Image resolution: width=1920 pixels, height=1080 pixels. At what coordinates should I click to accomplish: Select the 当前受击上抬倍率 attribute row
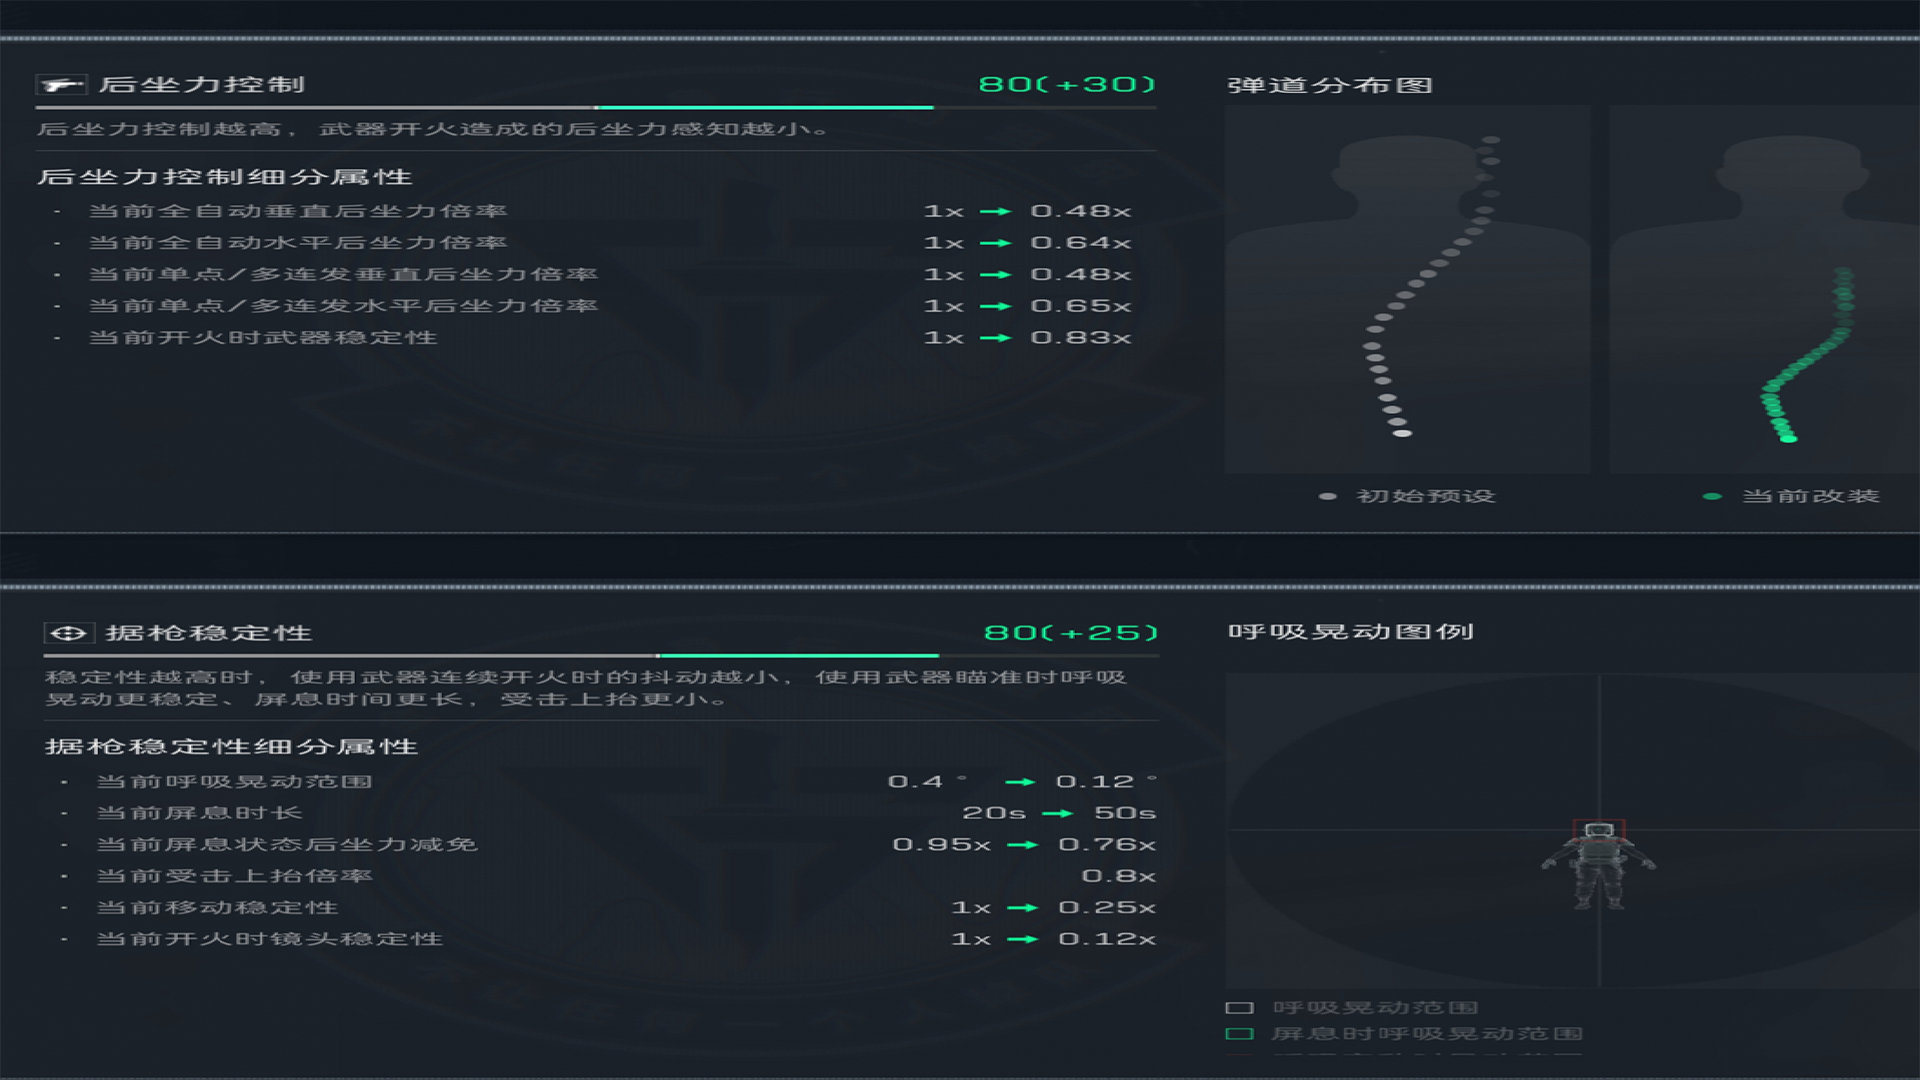pos(234,877)
